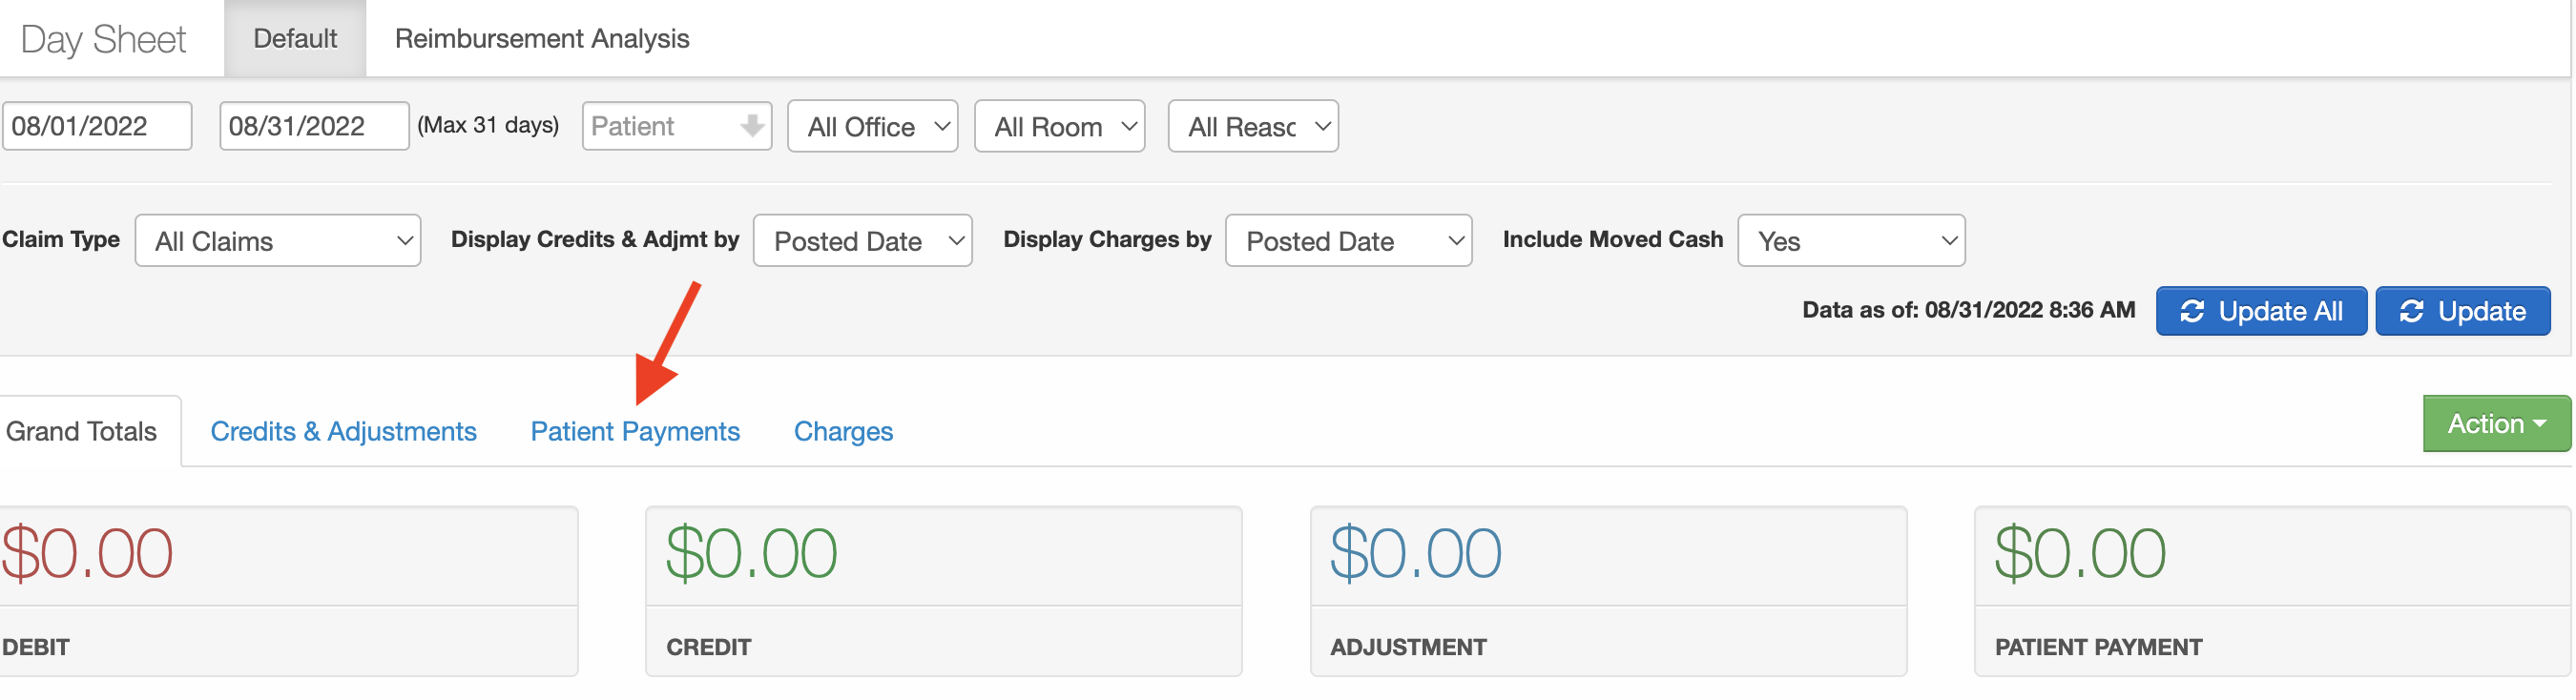Click the Include Moved Cash label
This screenshot has width=2576, height=700.
click(1613, 239)
